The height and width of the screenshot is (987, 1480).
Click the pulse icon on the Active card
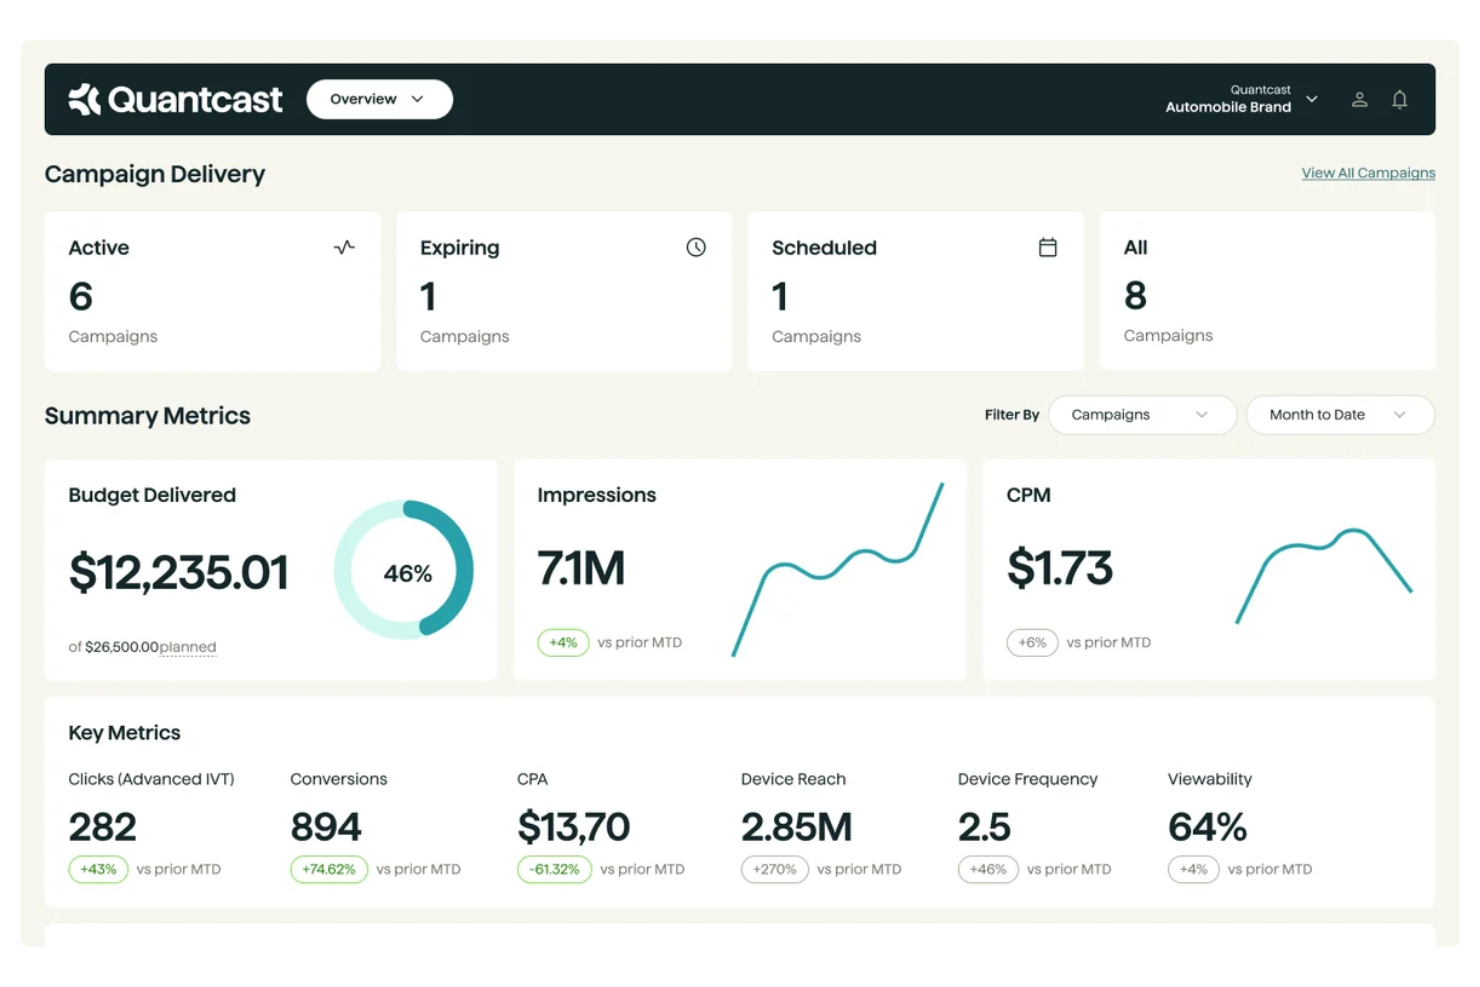pyautogui.click(x=344, y=247)
